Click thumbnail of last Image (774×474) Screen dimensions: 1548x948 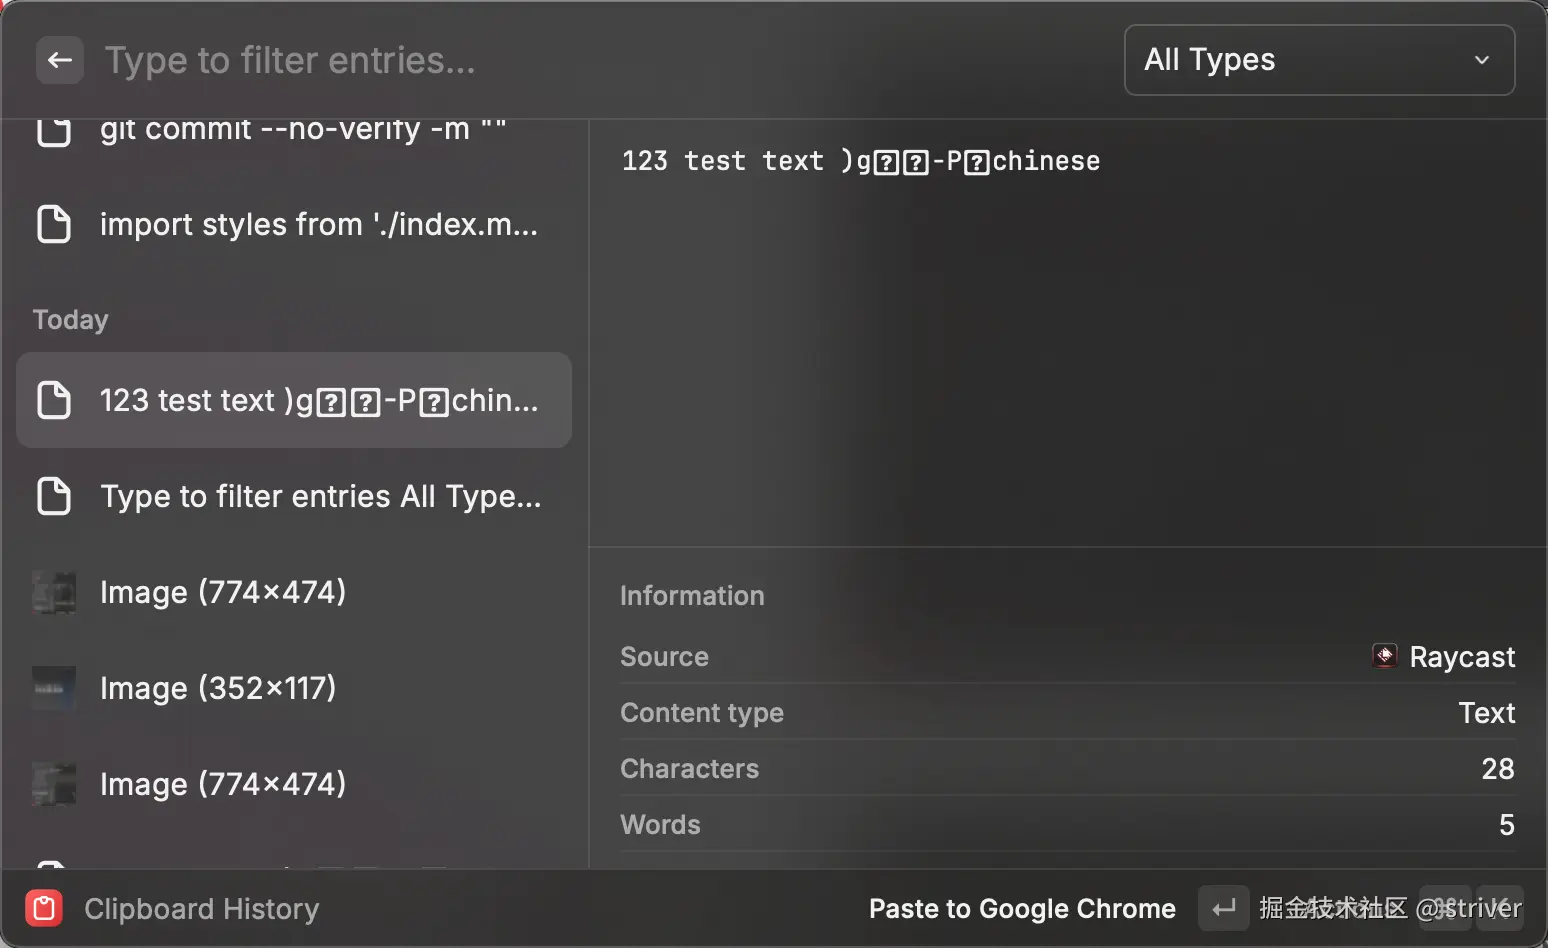point(54,784)
